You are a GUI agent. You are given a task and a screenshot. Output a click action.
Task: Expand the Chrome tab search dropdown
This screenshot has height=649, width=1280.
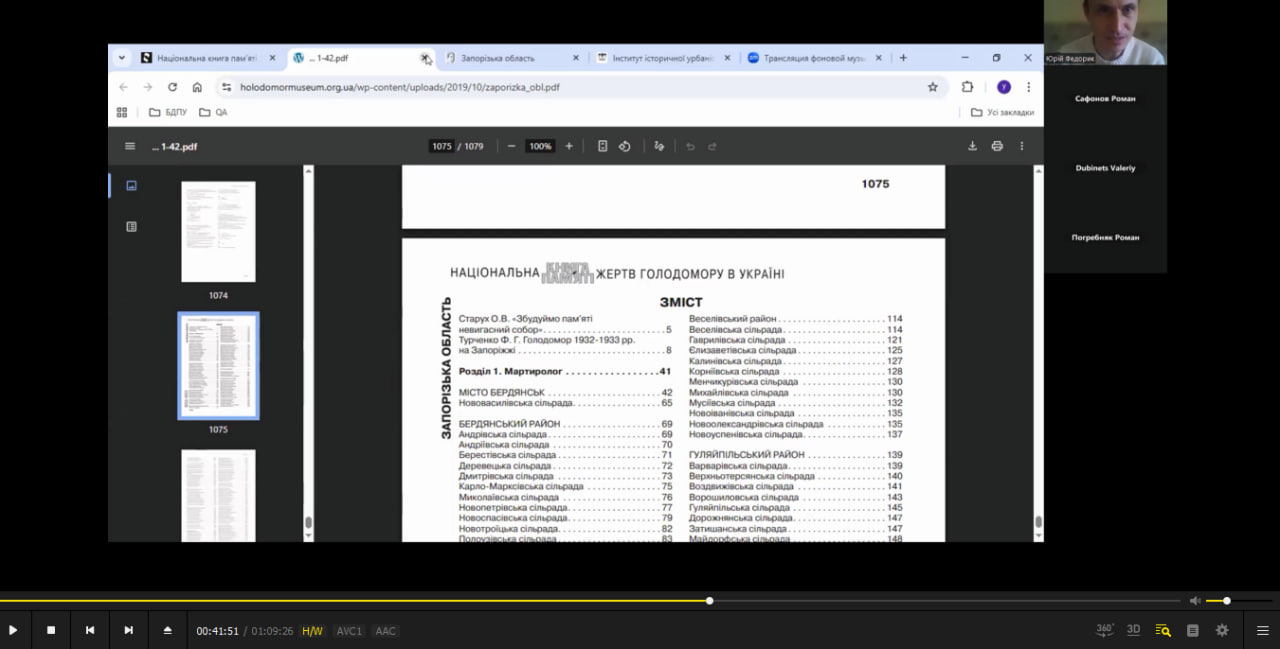pyautogui.click(x=122, y=58)
